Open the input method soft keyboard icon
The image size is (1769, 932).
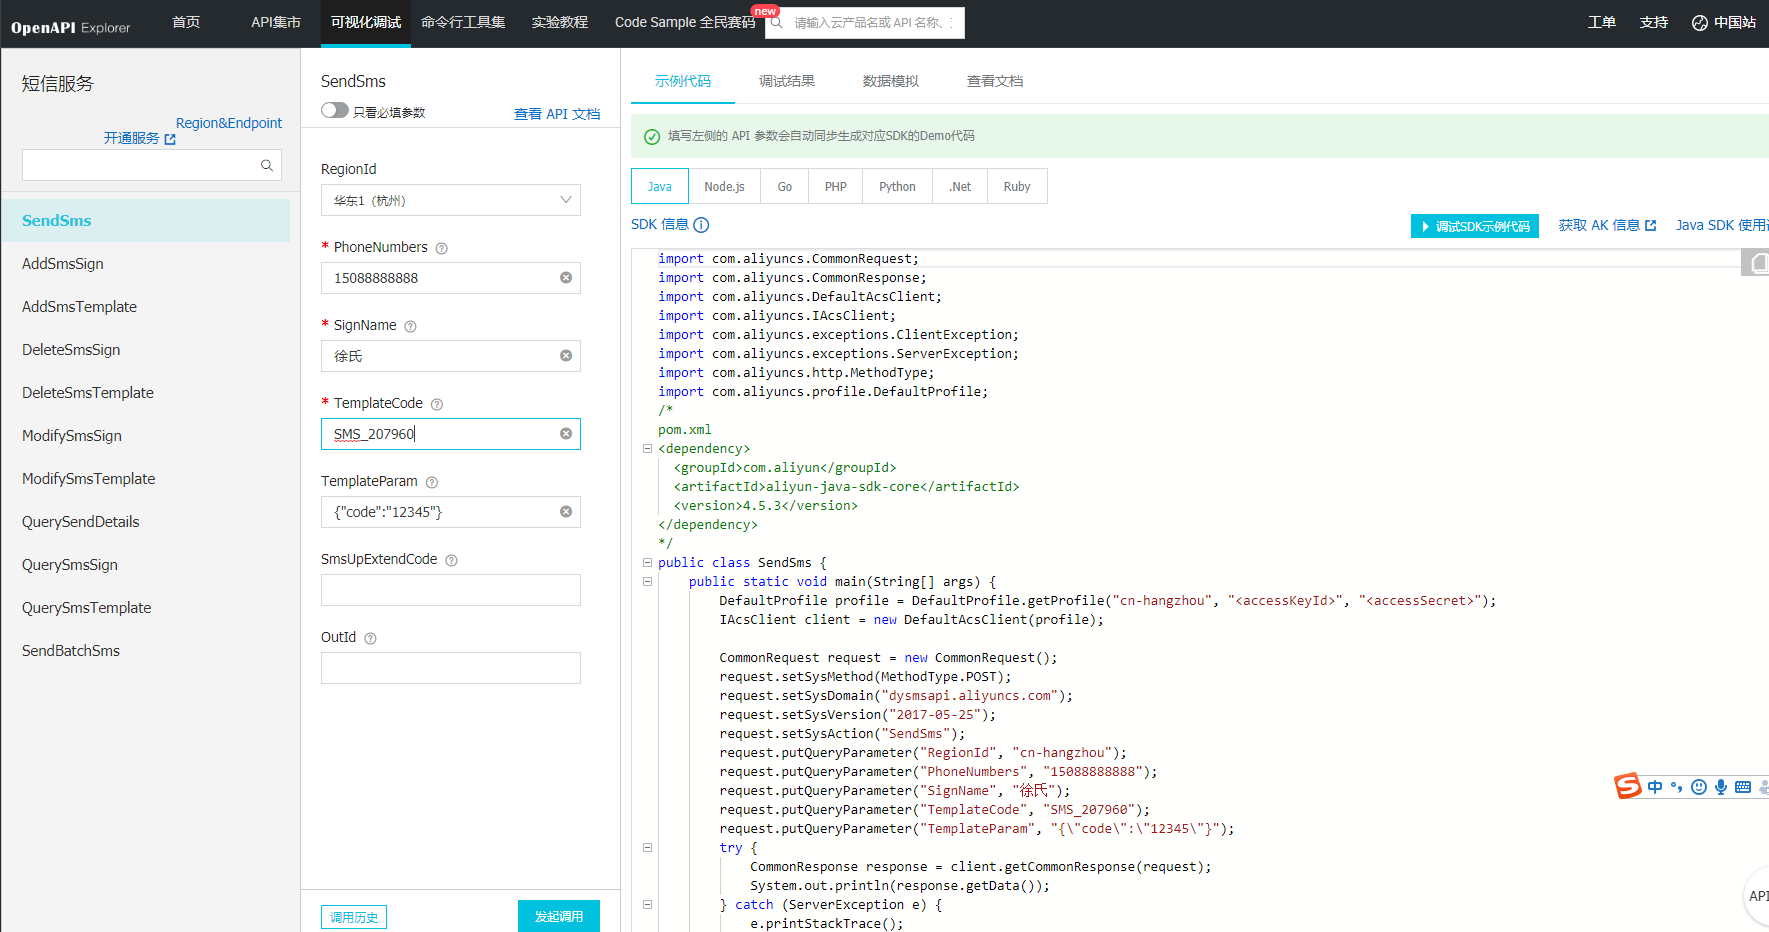pos(1743,787)
